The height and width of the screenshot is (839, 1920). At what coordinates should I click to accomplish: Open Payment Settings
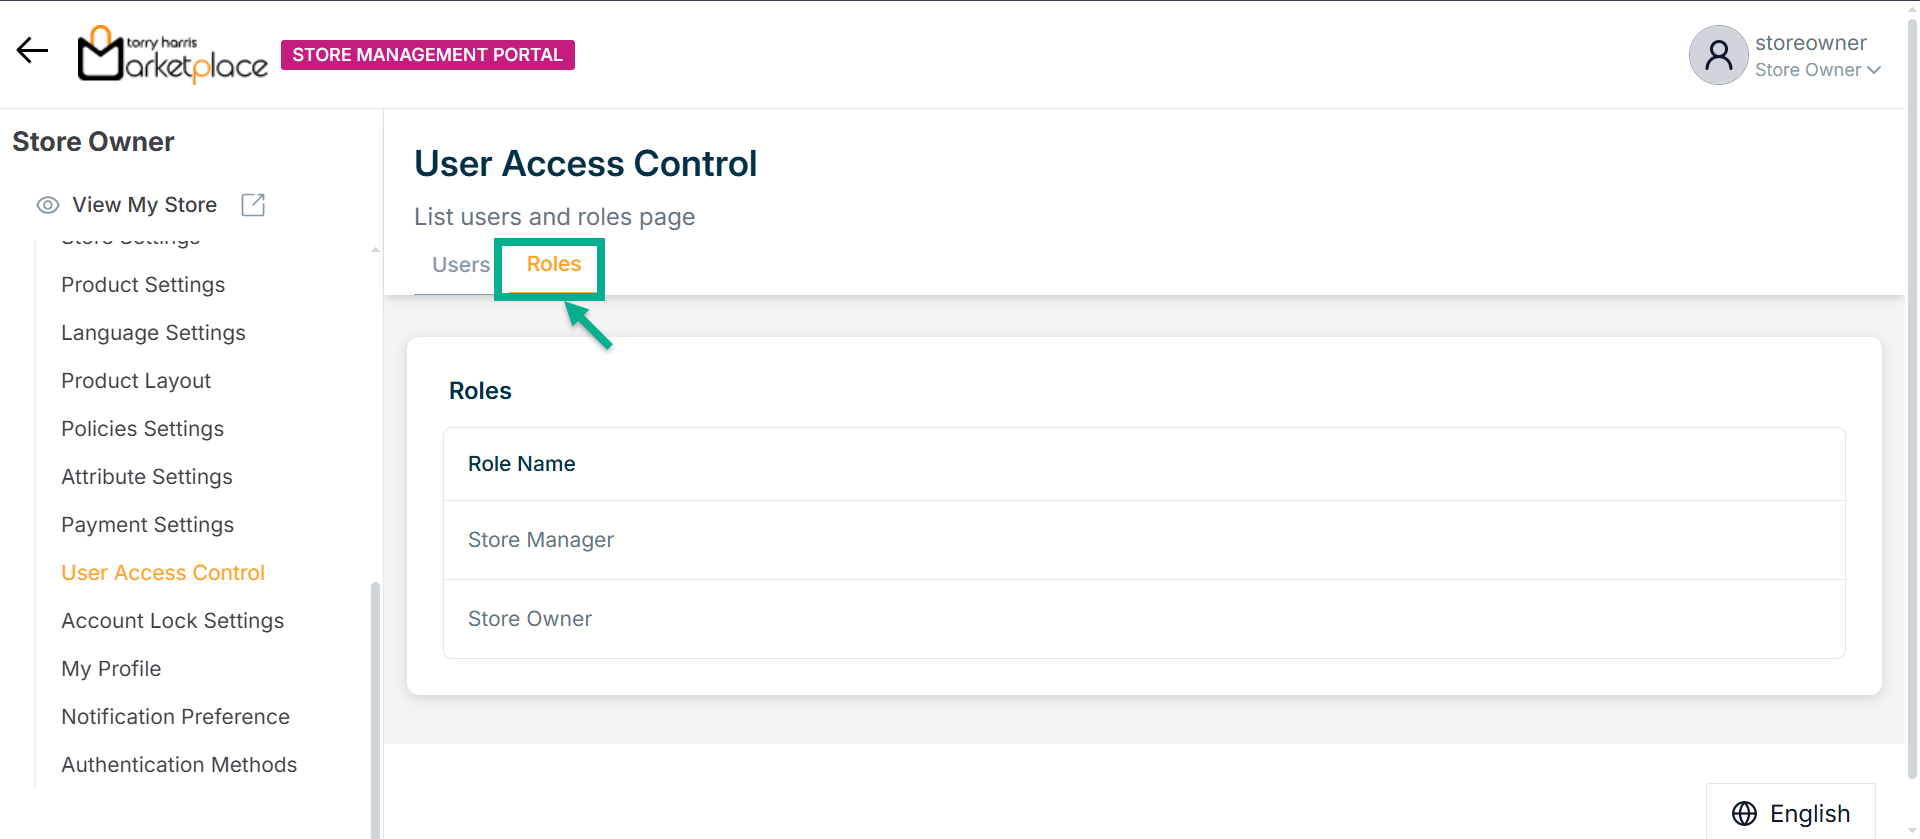click(147, 525)
